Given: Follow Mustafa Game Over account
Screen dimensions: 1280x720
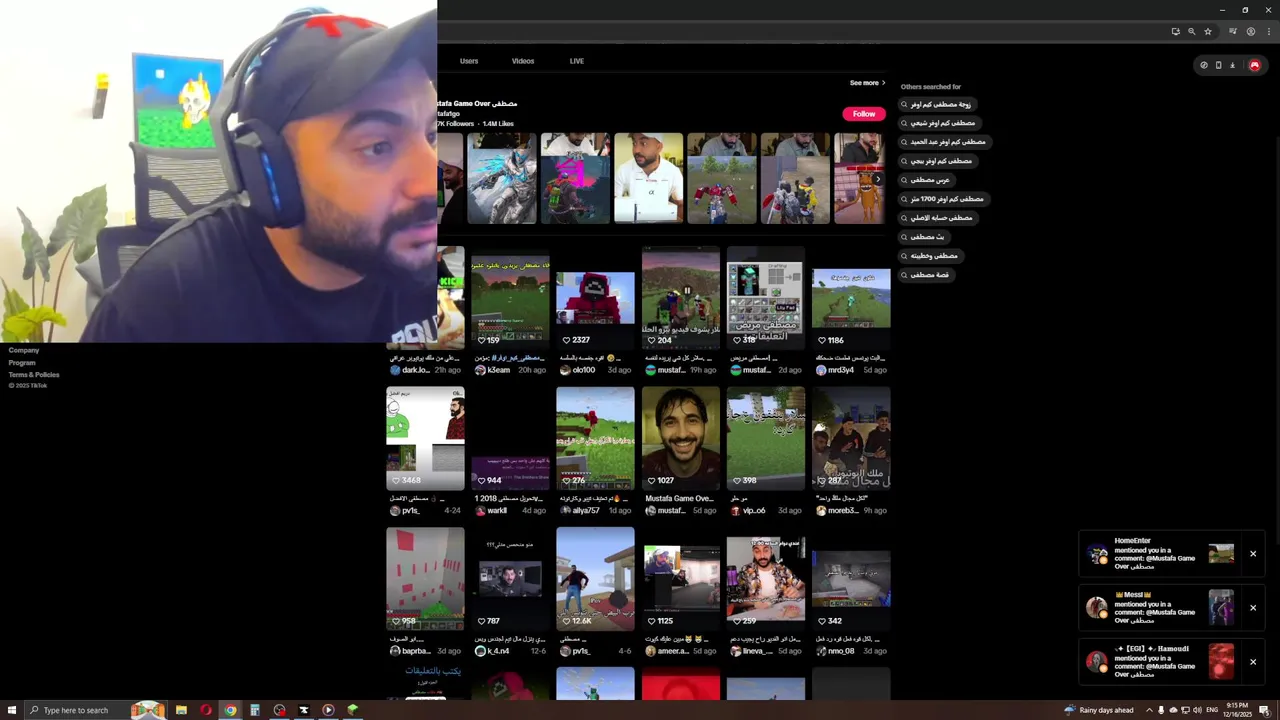Looking at the screenshot, I should tap(864, 114).
